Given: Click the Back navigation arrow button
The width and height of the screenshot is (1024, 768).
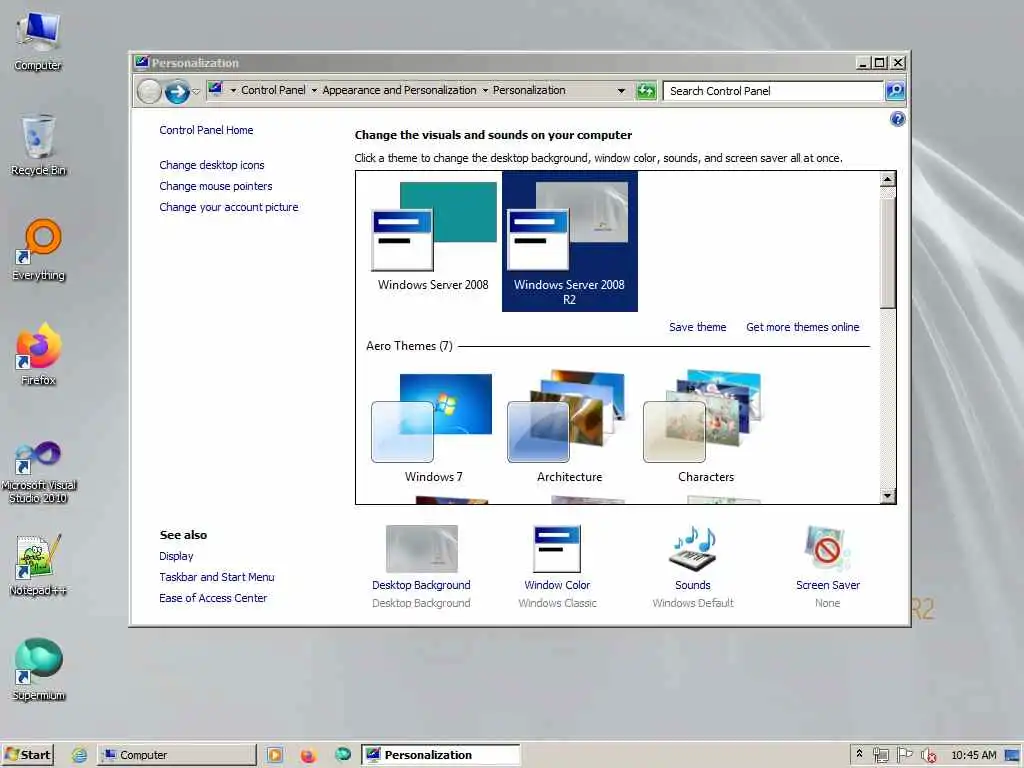Looking at the screenshot, I should [149, 91].
